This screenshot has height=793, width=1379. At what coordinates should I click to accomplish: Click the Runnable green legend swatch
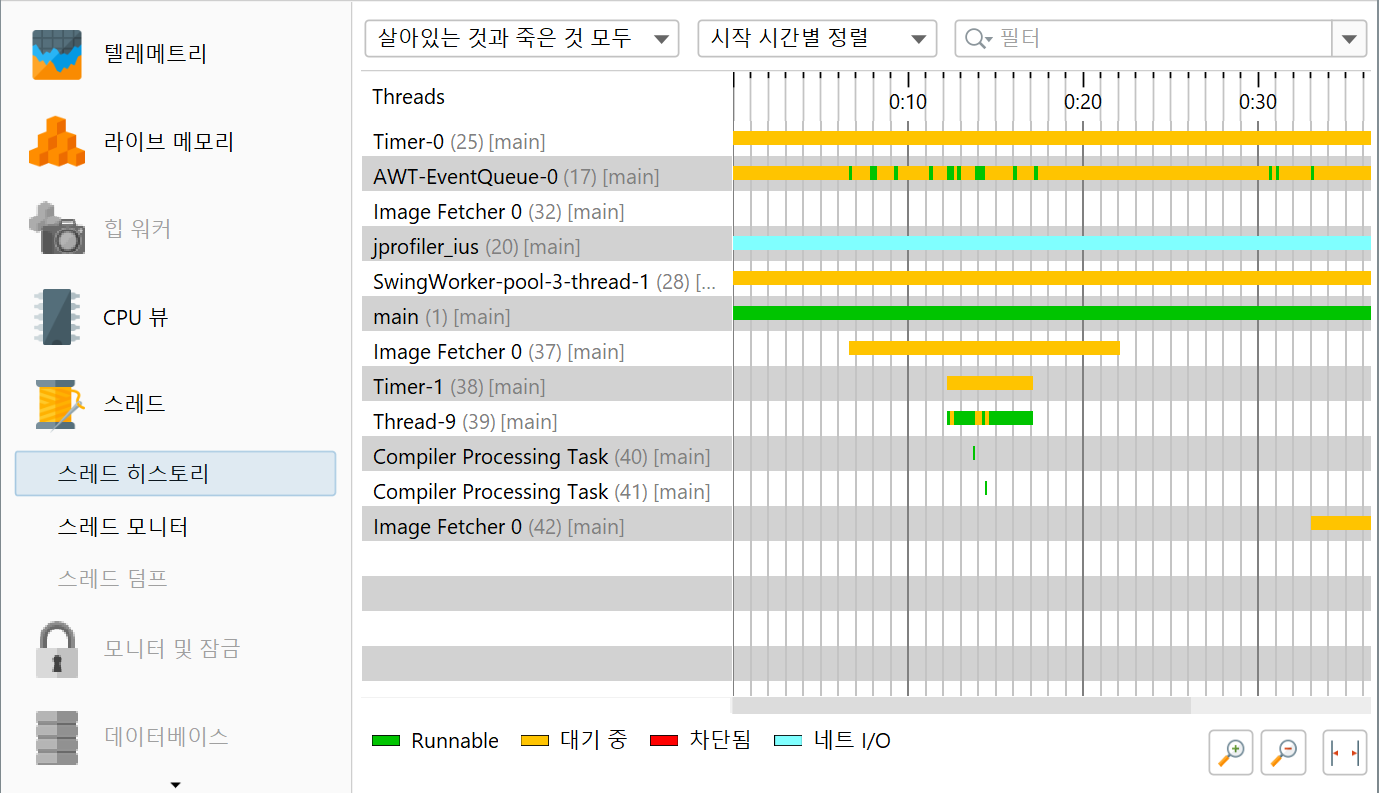[386, 741]
